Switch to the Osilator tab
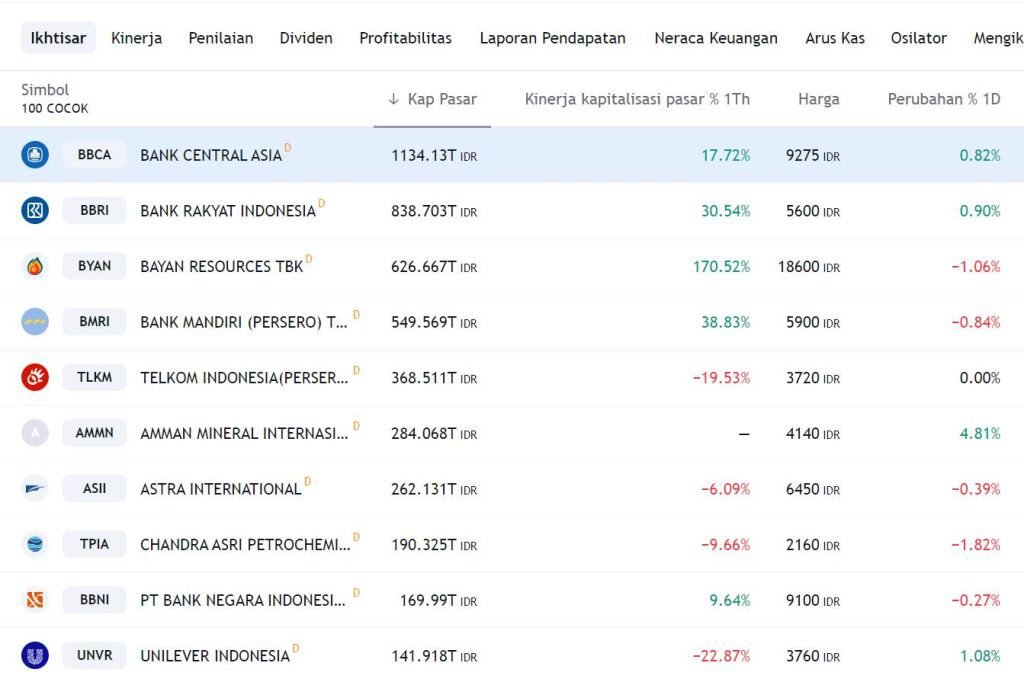Viewport: 1024px width, 682px height. (x=917, y=38)
